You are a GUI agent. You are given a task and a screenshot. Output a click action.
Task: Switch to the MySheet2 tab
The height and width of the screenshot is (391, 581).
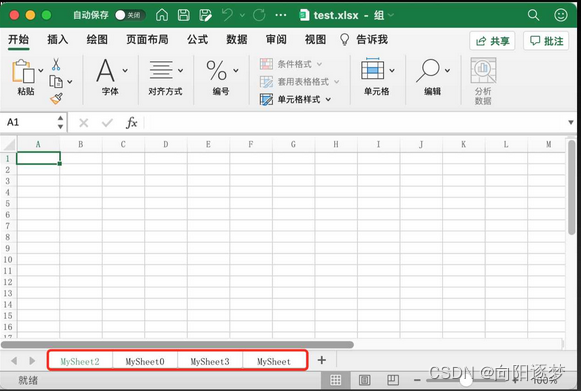pos(80,361)
